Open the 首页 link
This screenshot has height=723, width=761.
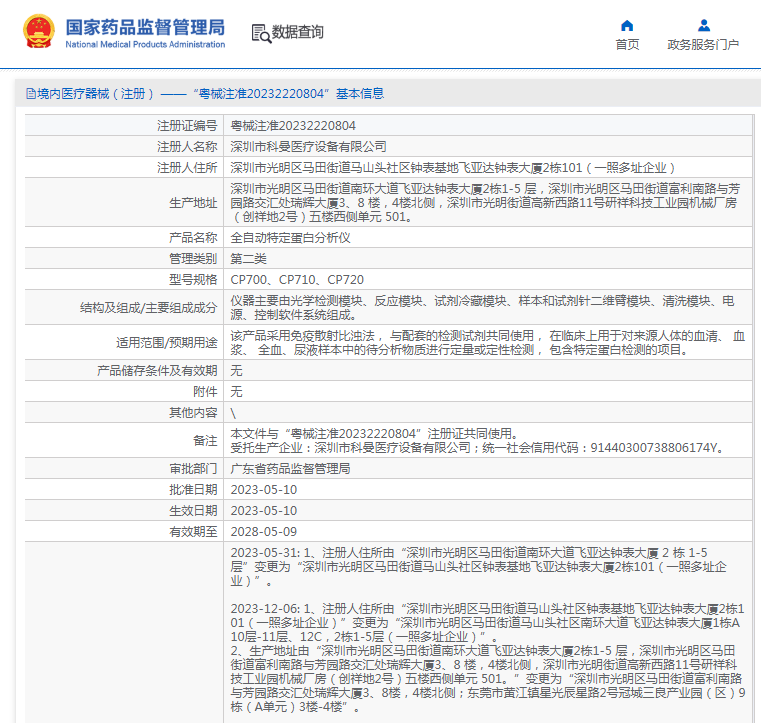pyautogui.click(x=627, y=45)
